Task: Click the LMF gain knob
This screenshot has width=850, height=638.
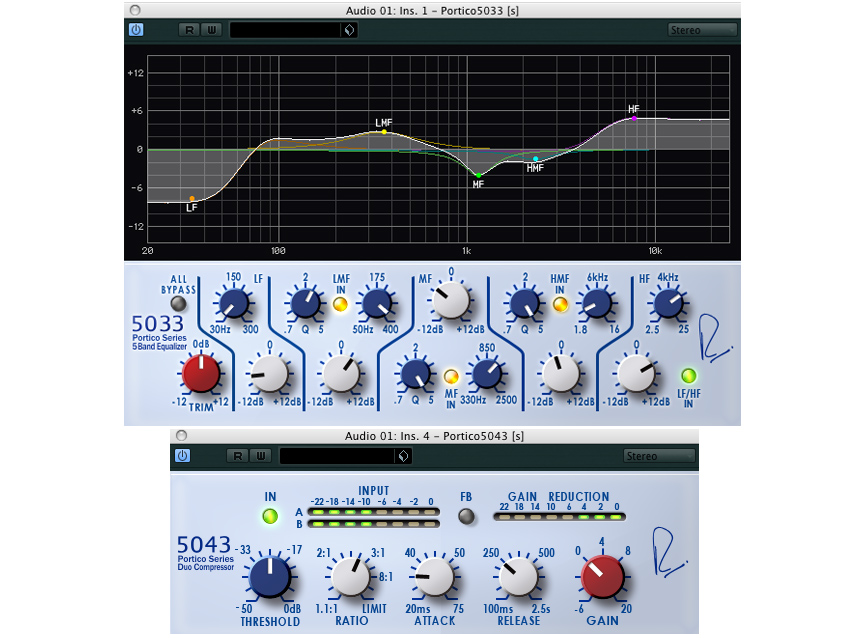Action: pyautogui.click(x=341, y=373)
